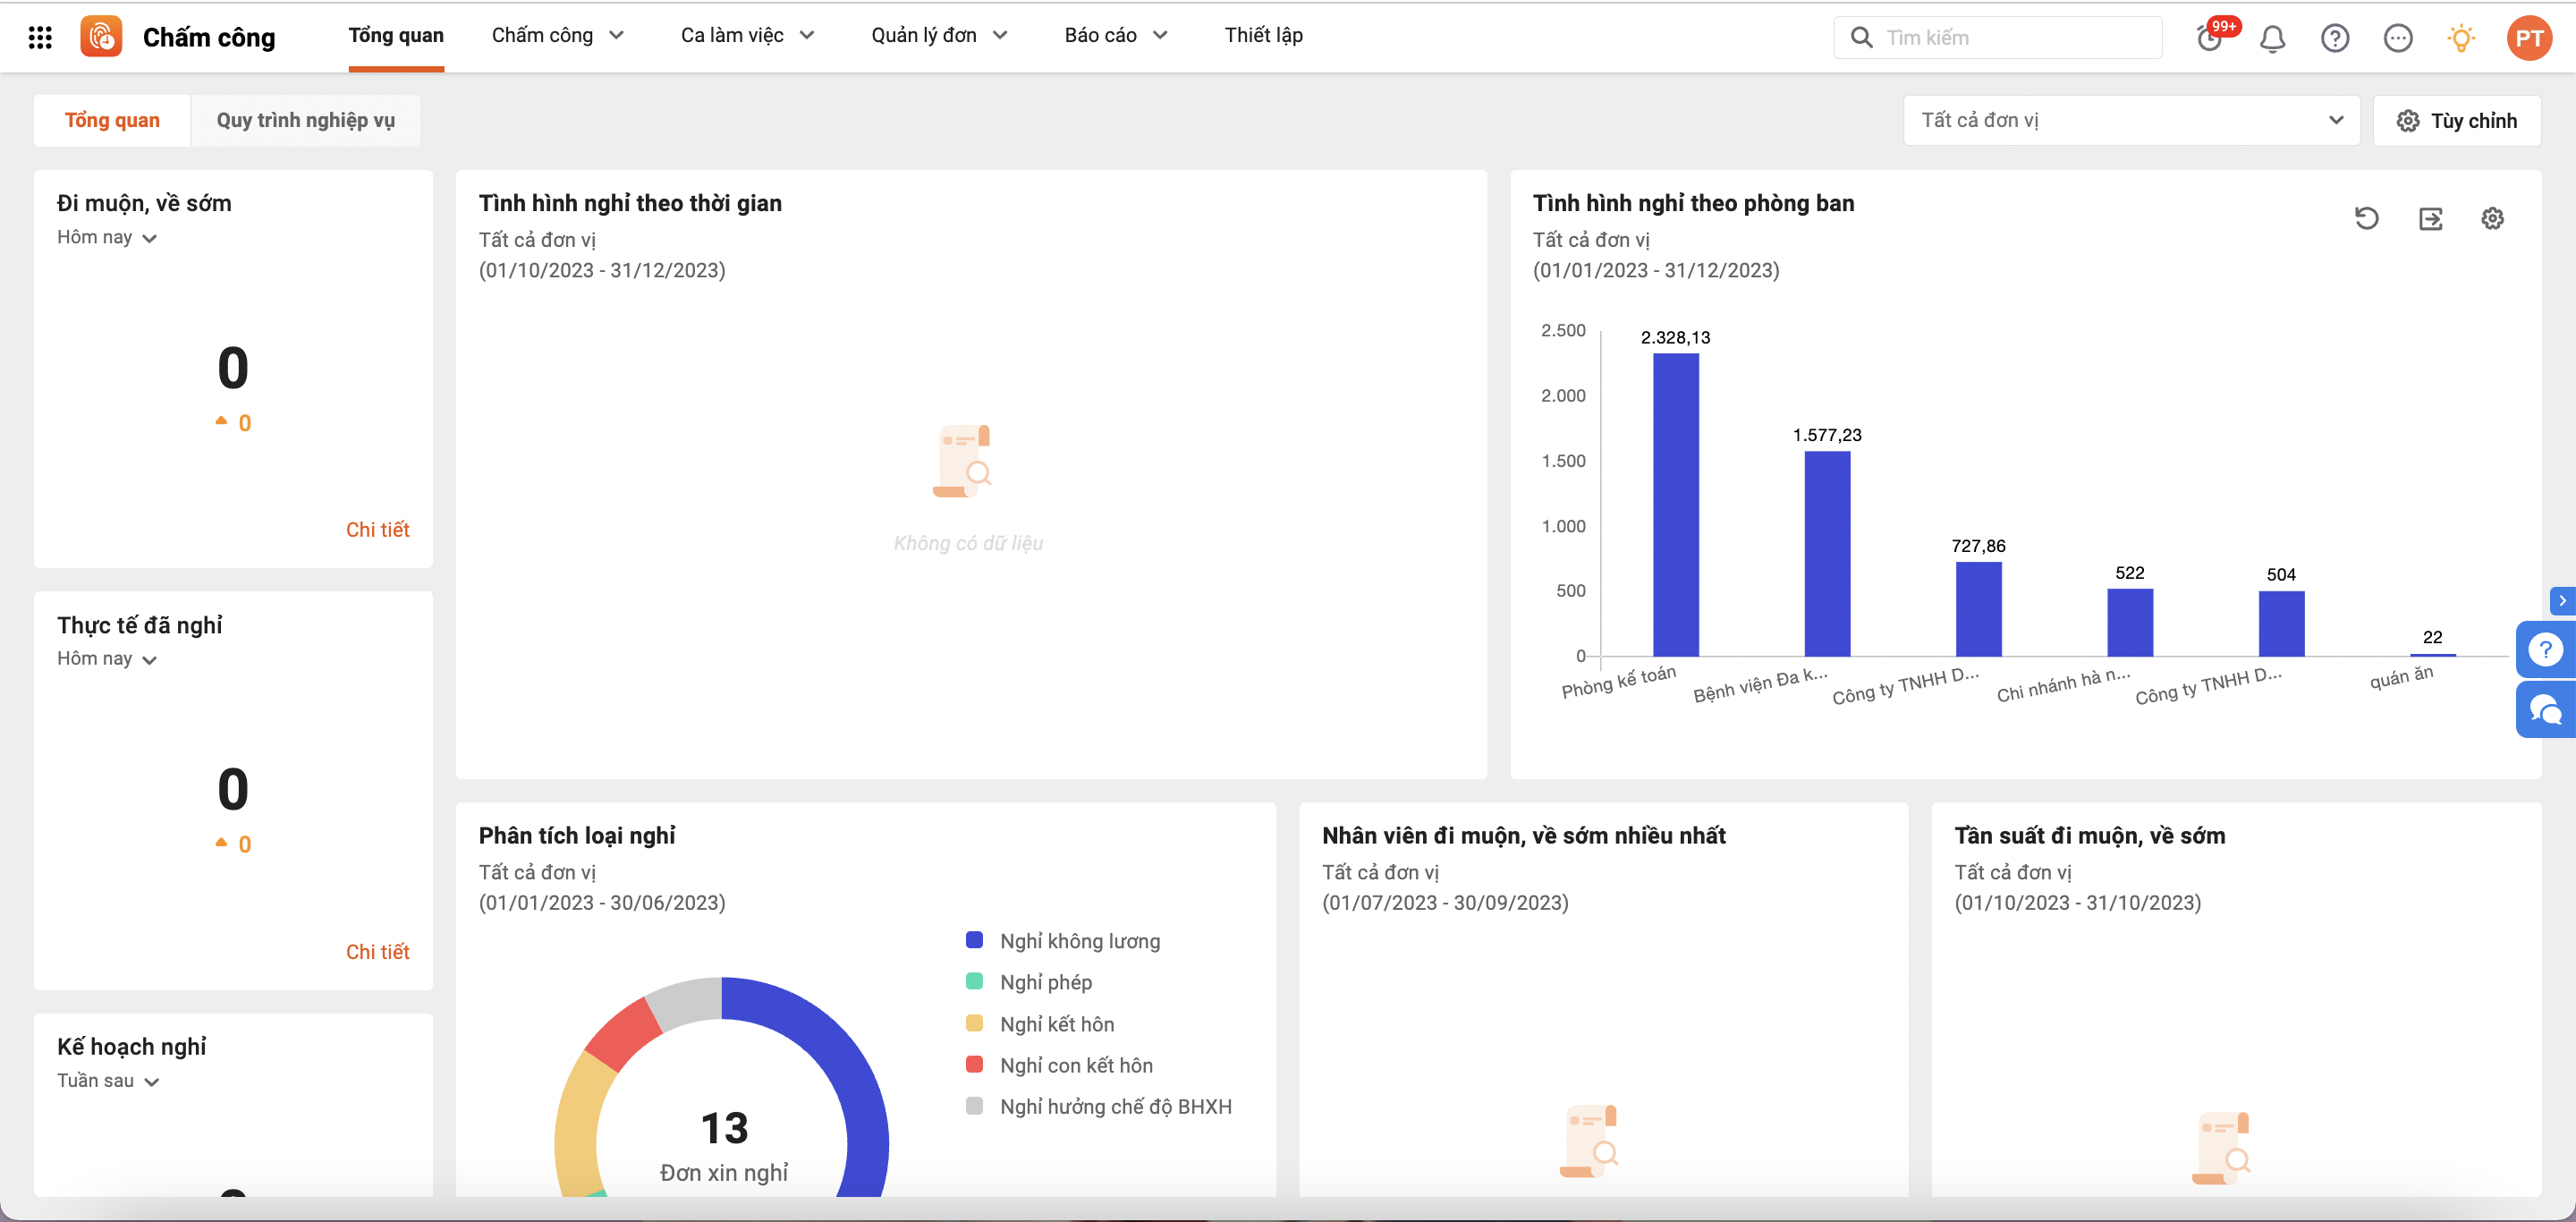Image resolution: width=2576 pixels, height=1222 pixels.
Task: Open the chat bubble ellipsis icon in header
Action: [2398, 38]
